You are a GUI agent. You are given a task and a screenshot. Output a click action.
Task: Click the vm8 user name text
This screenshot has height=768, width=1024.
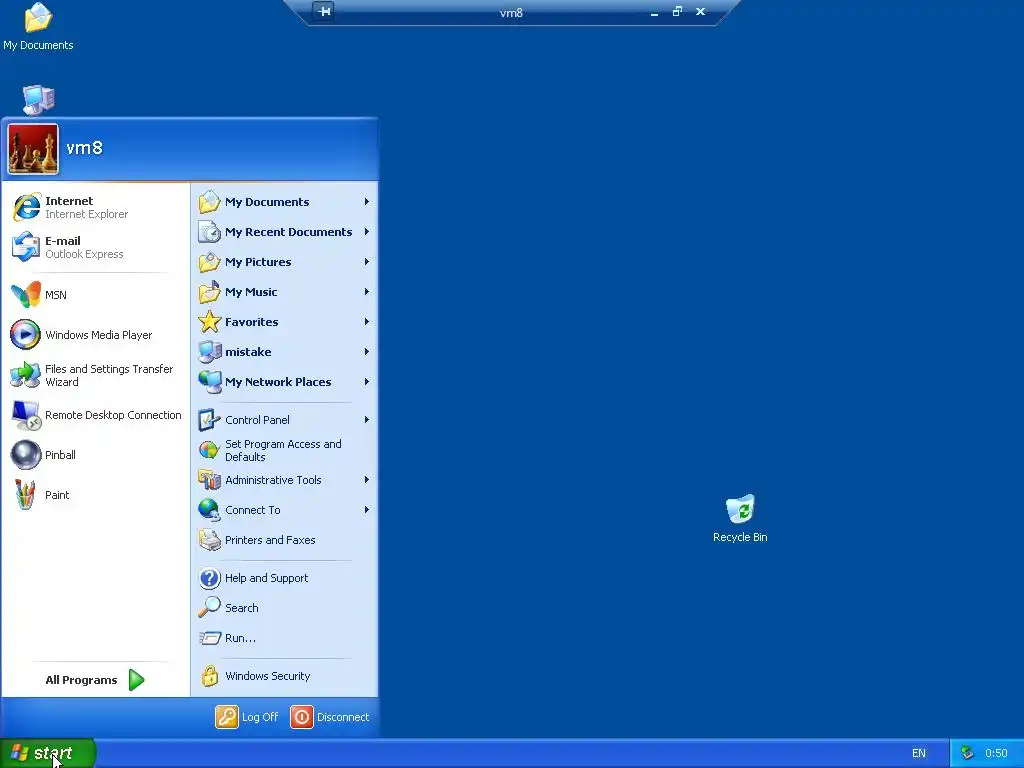click(84, 148)
